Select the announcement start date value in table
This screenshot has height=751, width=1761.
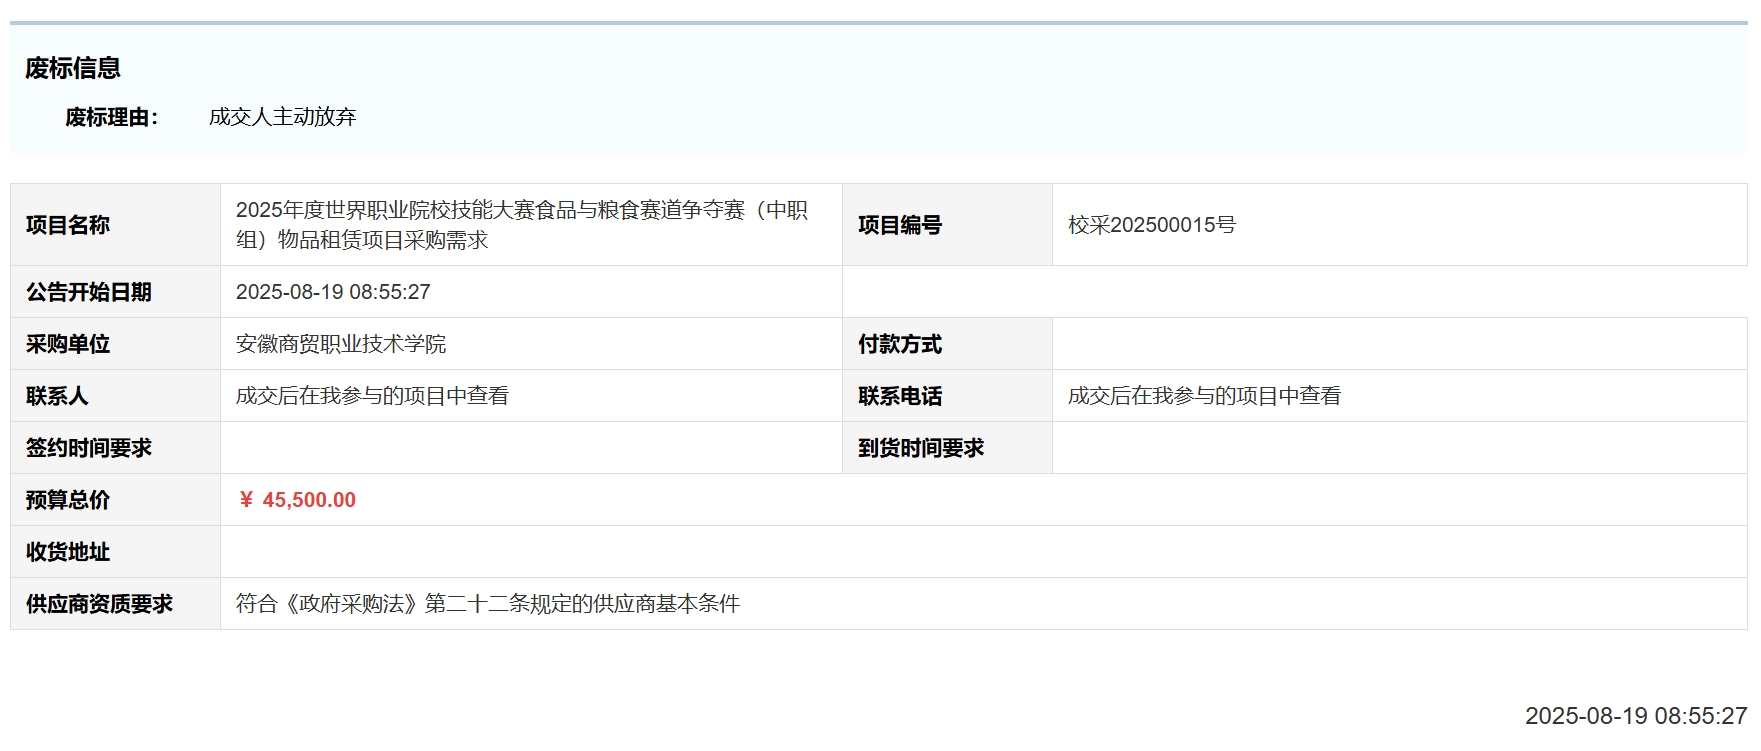pyautogui.click(x=333, y=292)
